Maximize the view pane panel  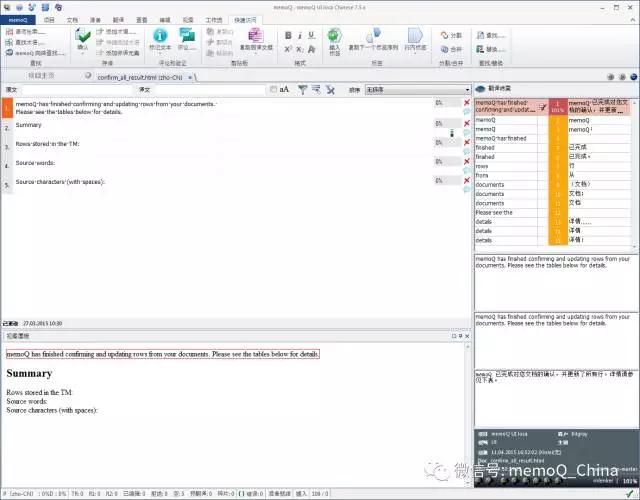[x=453, y=336]
